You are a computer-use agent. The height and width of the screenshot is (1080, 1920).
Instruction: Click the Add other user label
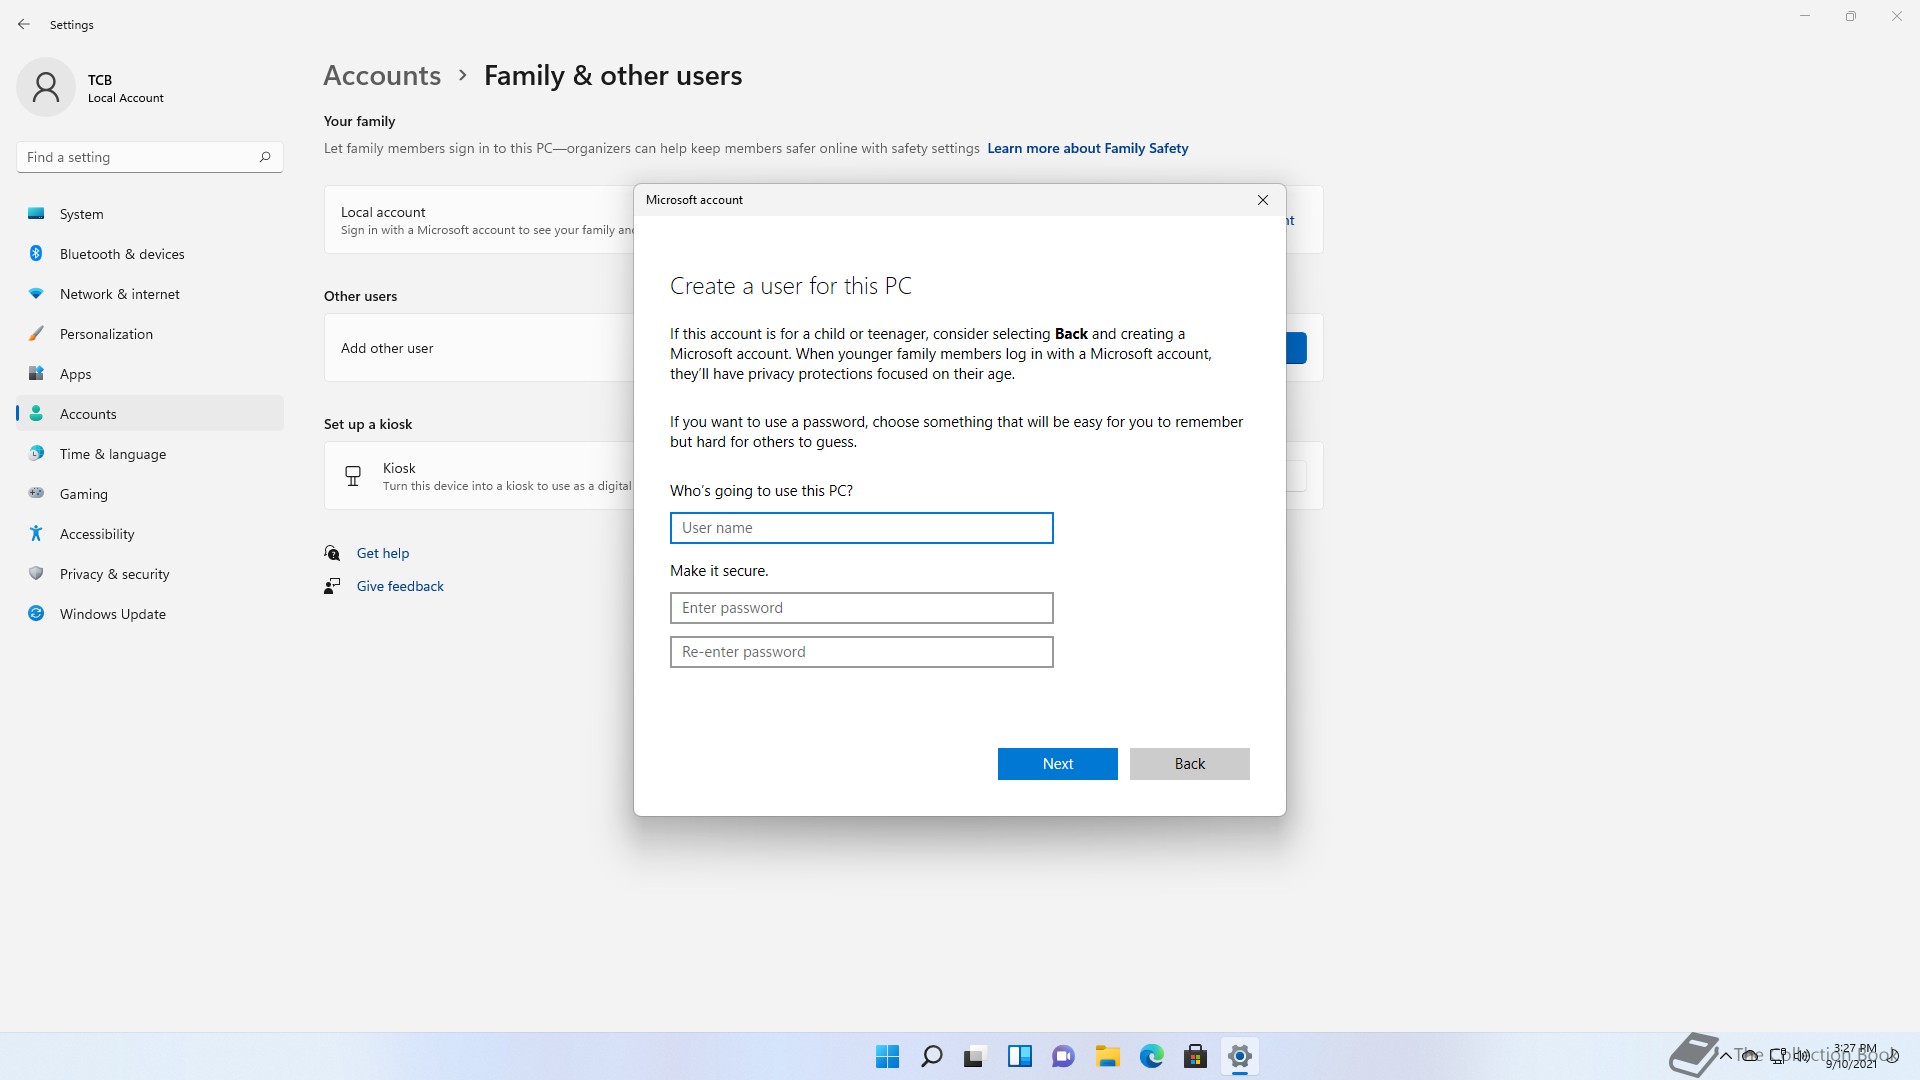point(387,348)
